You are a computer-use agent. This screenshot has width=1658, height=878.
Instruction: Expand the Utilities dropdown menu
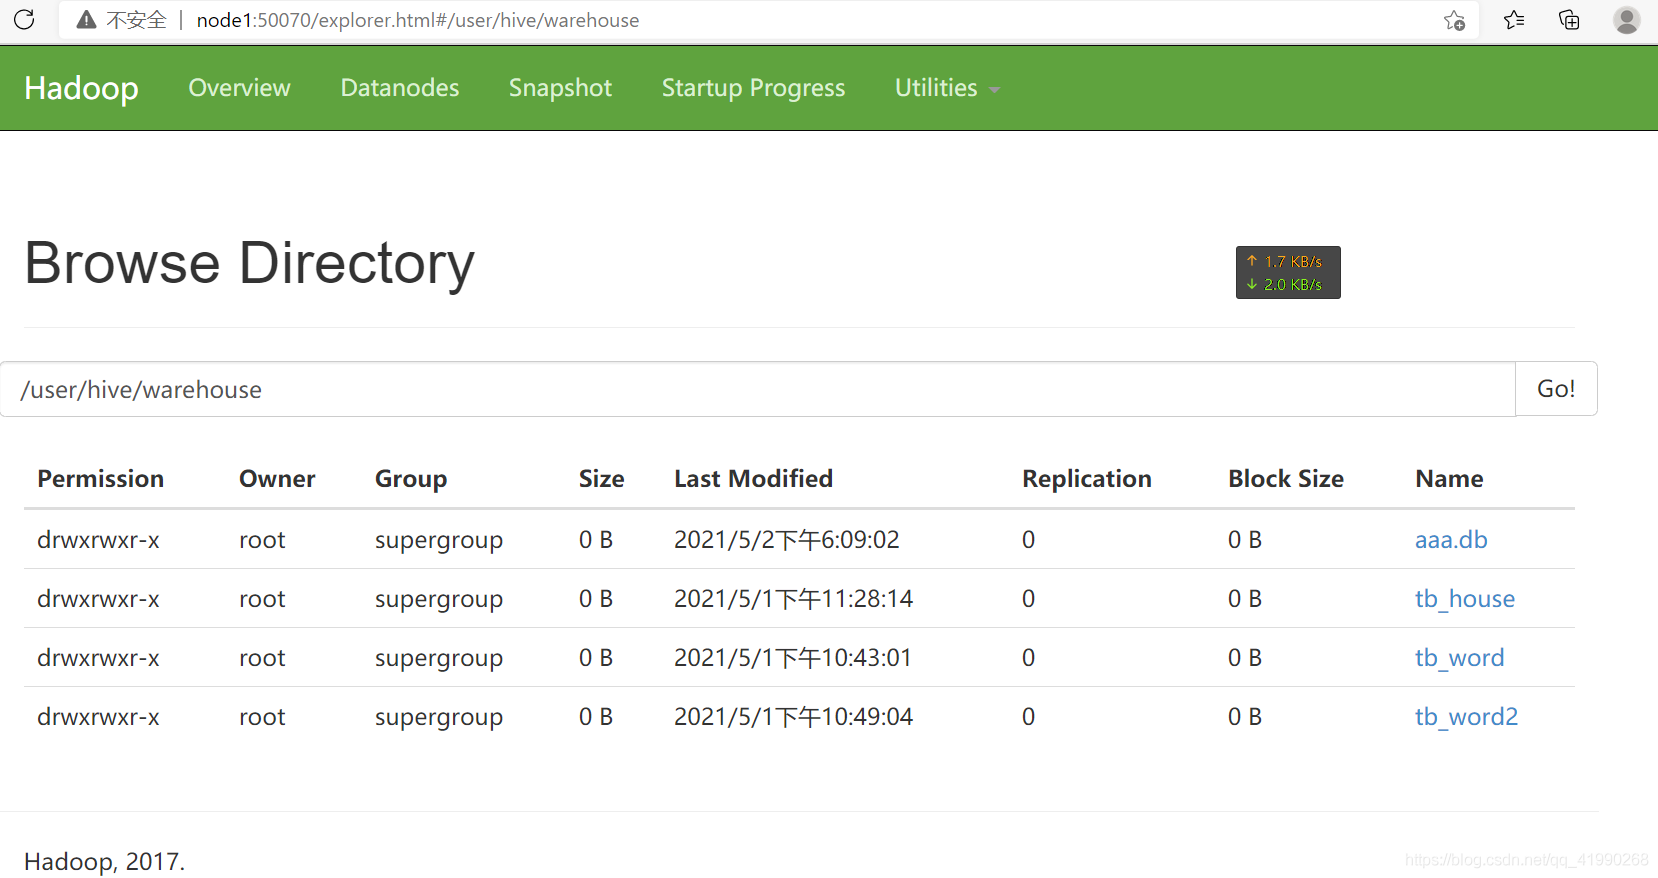click(x=947, y=88)
